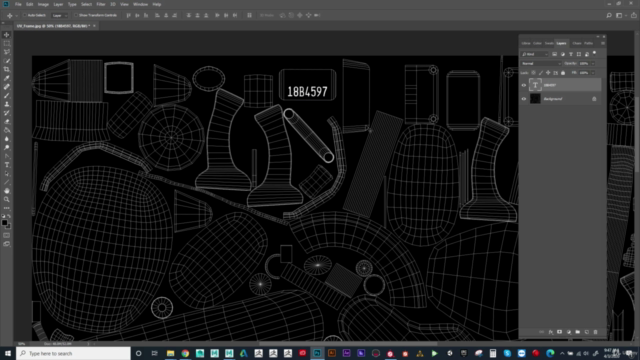Click the foreground color swatch
The width and height of the screenshot is (640, 360).
pyautogui.click(x=4, y=223)
